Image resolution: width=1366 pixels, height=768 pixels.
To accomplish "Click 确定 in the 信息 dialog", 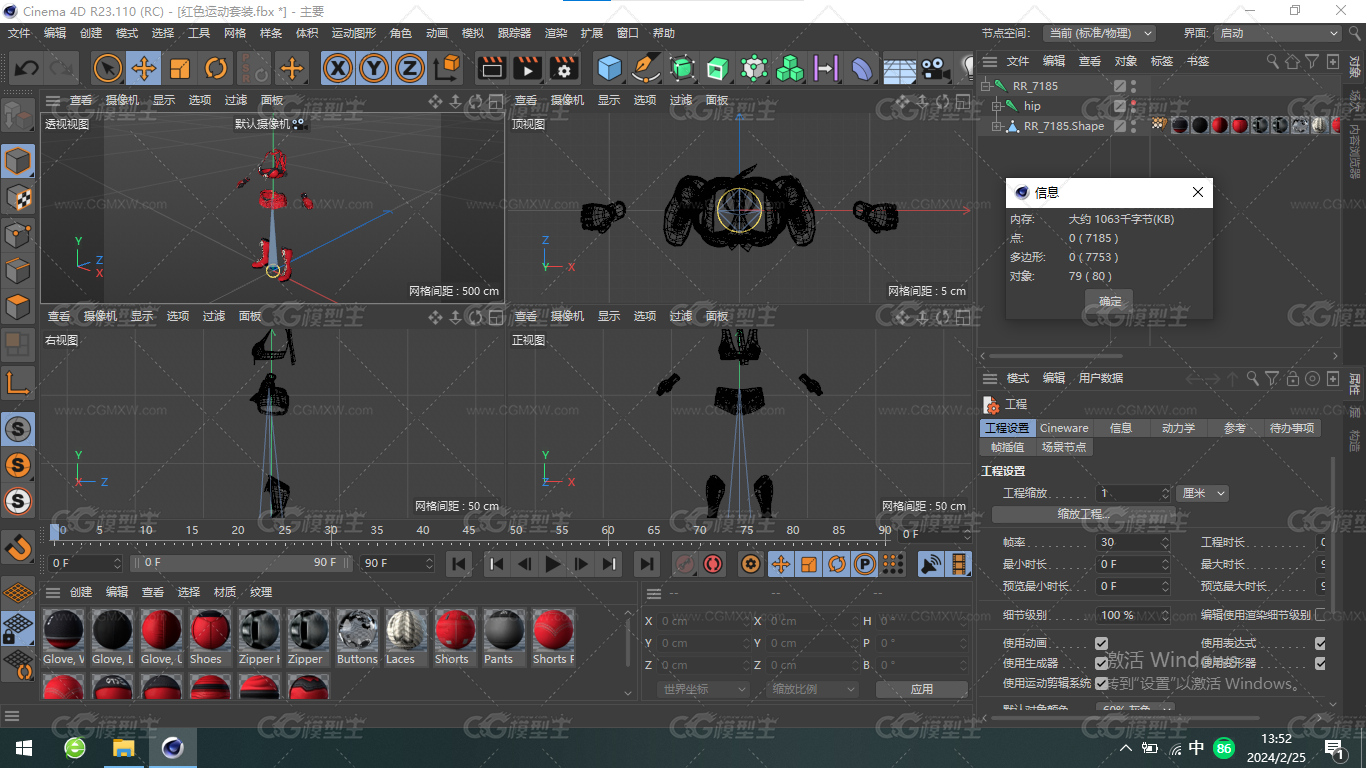I will click(1110, 301).
